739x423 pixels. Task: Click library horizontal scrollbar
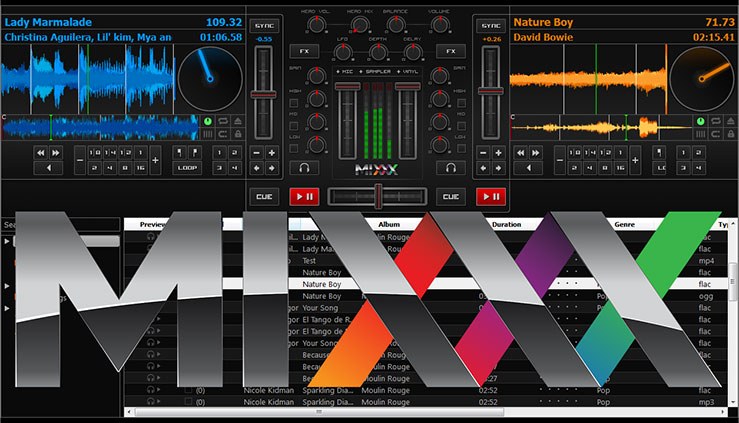point(320,412)
